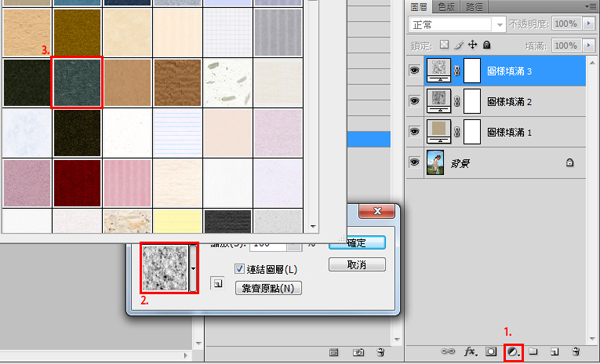Image resolution: width=600 pixels, height=364 pixels.
Task: Delete the layer with the Layers panel trash icon
Action: coord(576,351)
